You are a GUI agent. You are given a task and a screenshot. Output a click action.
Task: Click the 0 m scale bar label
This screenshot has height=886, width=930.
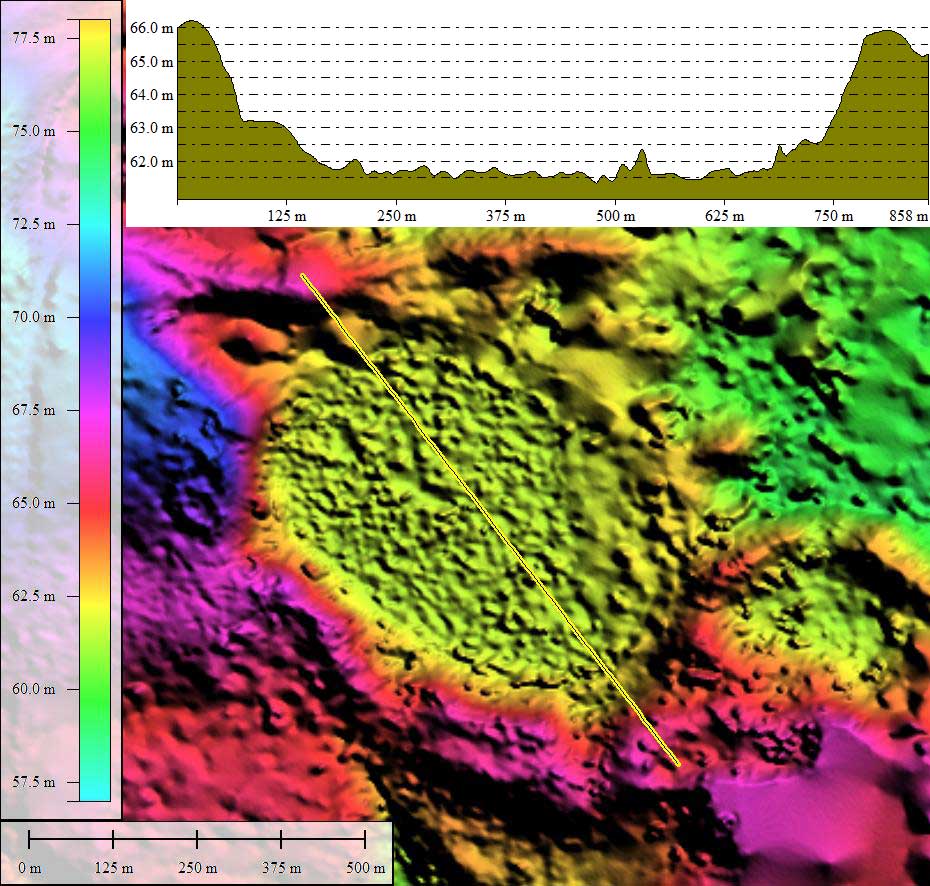[x=30, y=868]
